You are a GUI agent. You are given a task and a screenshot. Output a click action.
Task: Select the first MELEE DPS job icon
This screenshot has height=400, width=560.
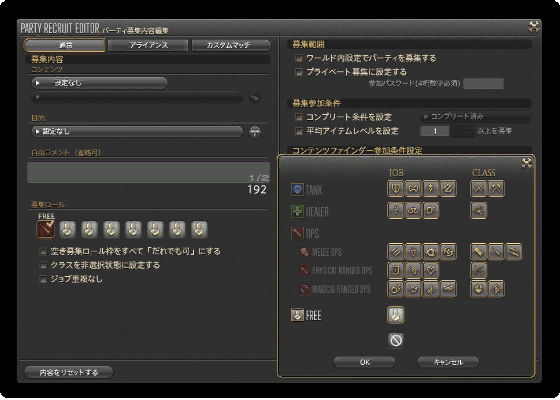coord(395,252)
